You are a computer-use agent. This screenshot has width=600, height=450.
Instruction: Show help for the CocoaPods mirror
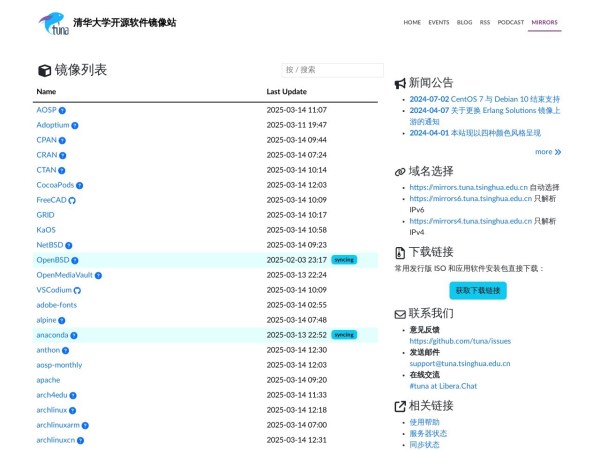tap(80, 186)
